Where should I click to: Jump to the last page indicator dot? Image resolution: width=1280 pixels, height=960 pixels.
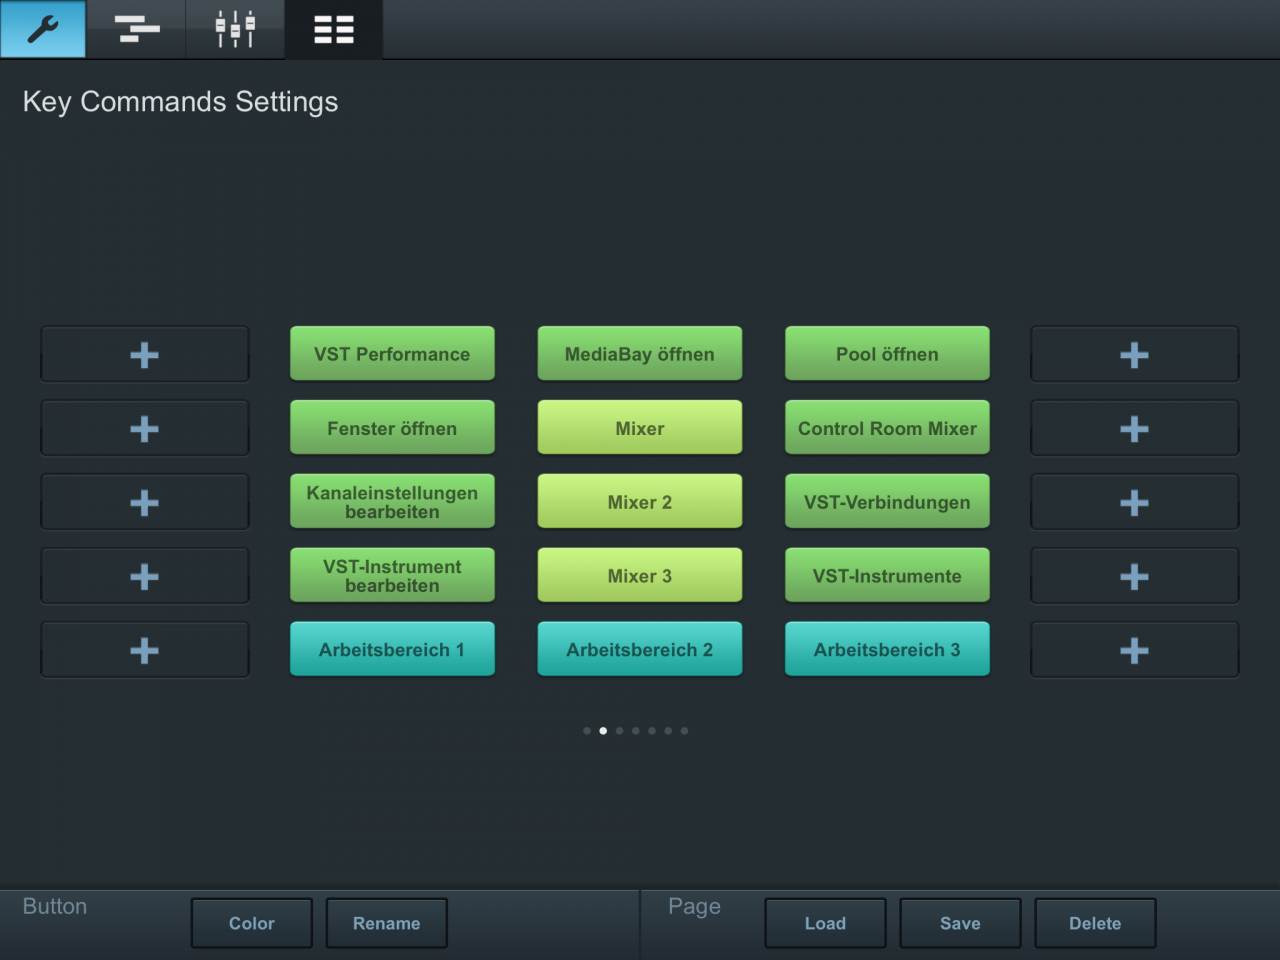[684, 731]
